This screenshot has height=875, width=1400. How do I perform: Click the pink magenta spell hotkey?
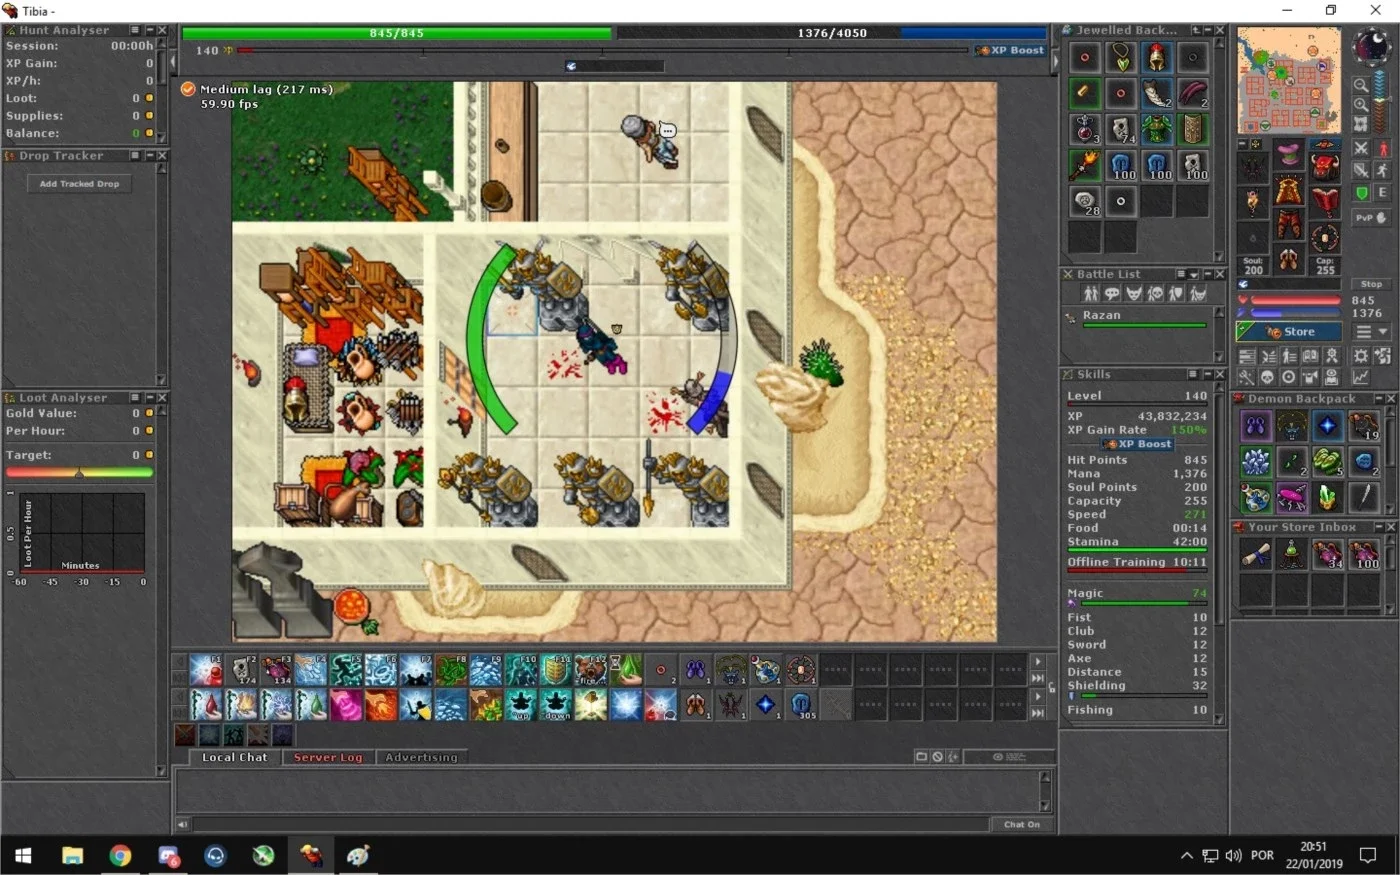point(346,705)
